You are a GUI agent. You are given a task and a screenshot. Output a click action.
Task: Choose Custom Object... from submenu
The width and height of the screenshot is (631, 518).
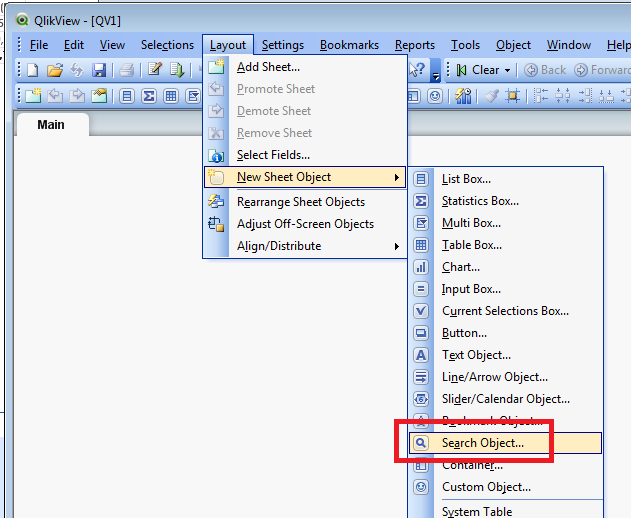pos(505,487)
